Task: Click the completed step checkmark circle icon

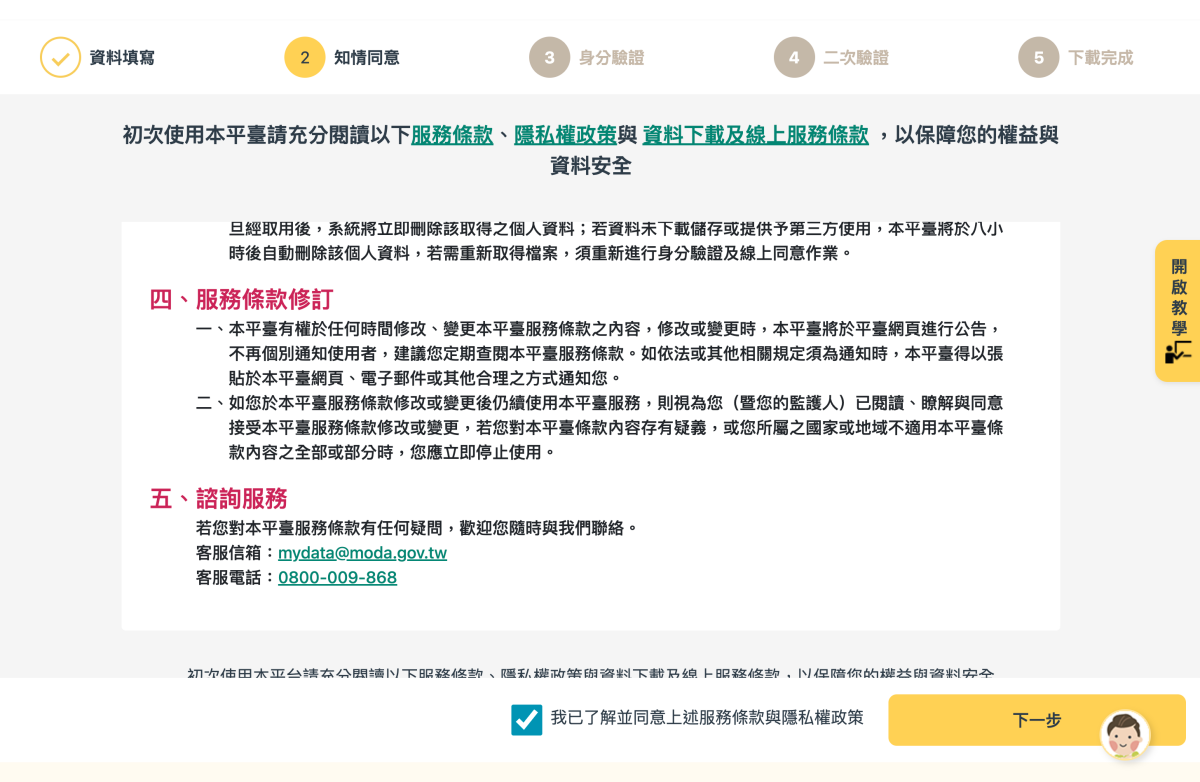Action: [x=60, y=57]
